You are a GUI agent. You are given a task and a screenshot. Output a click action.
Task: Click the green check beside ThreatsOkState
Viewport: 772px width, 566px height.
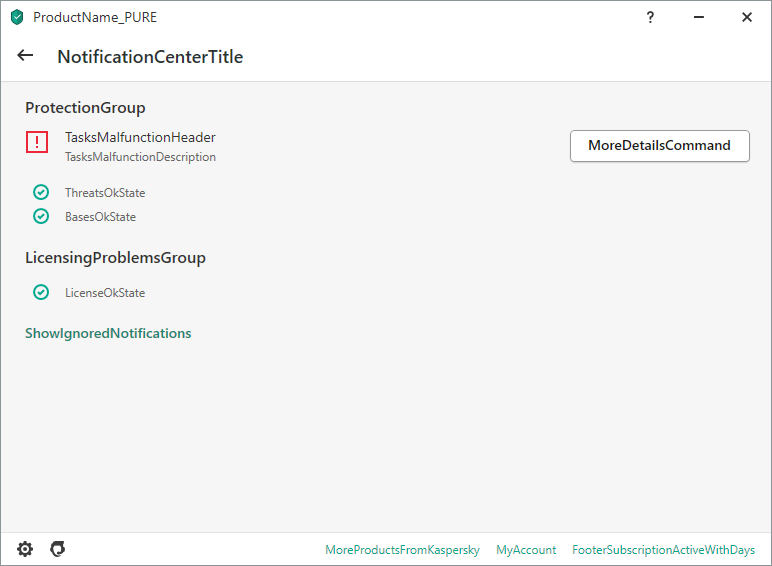pyautogui.click(x=41, y=192)
